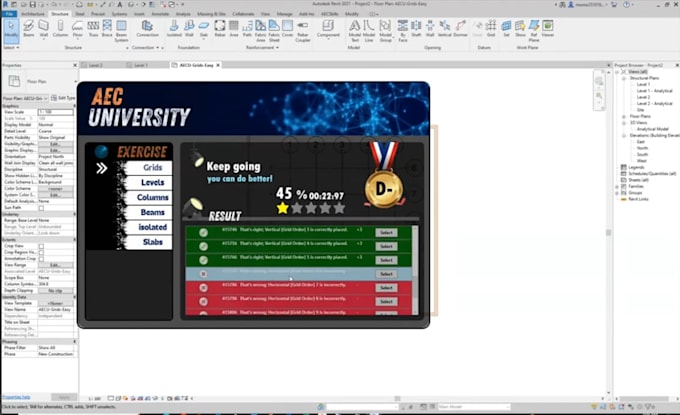Screen dimensions: 680x415
Task: Select Isolated foundation tool
Action: (x=174, y=29)
